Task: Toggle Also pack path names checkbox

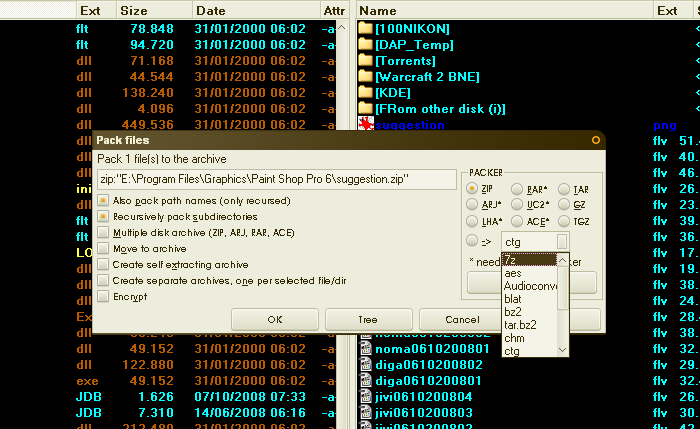Action: (x=103, y=200)
